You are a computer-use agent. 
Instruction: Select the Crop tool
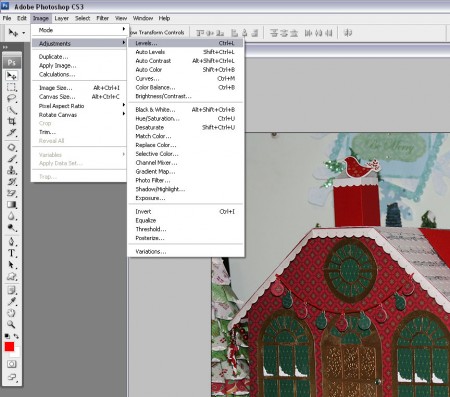click(x=12, y=121)
